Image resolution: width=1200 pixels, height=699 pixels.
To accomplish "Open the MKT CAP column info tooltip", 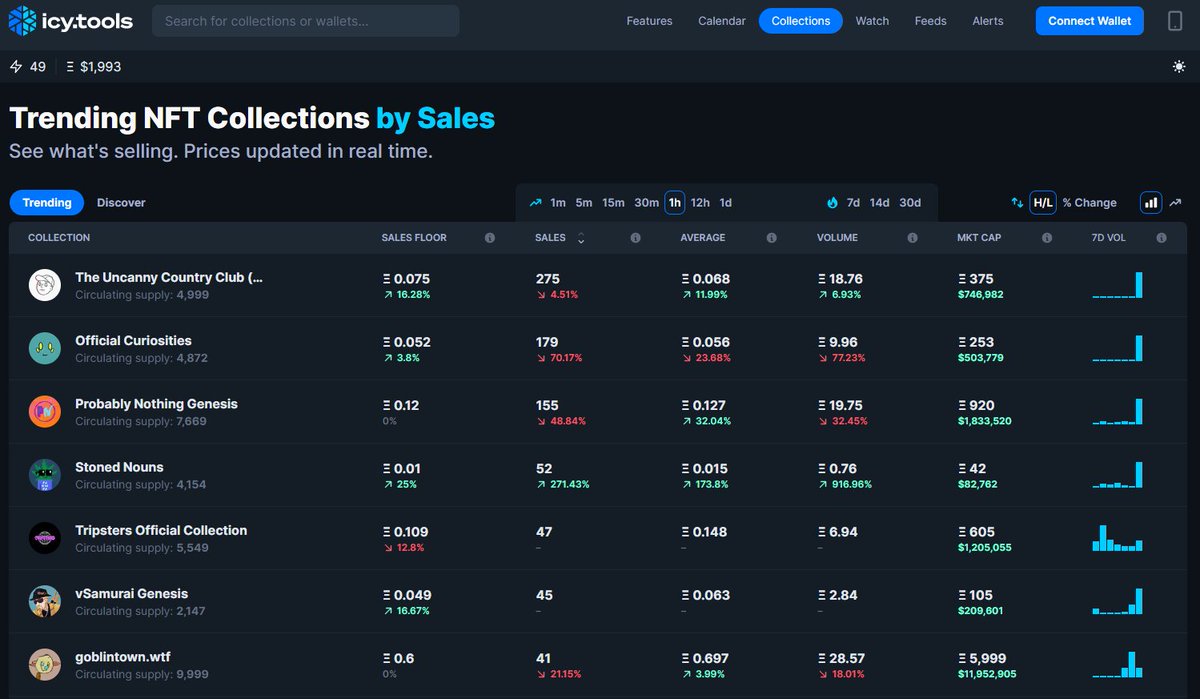I will [1046, 238].
